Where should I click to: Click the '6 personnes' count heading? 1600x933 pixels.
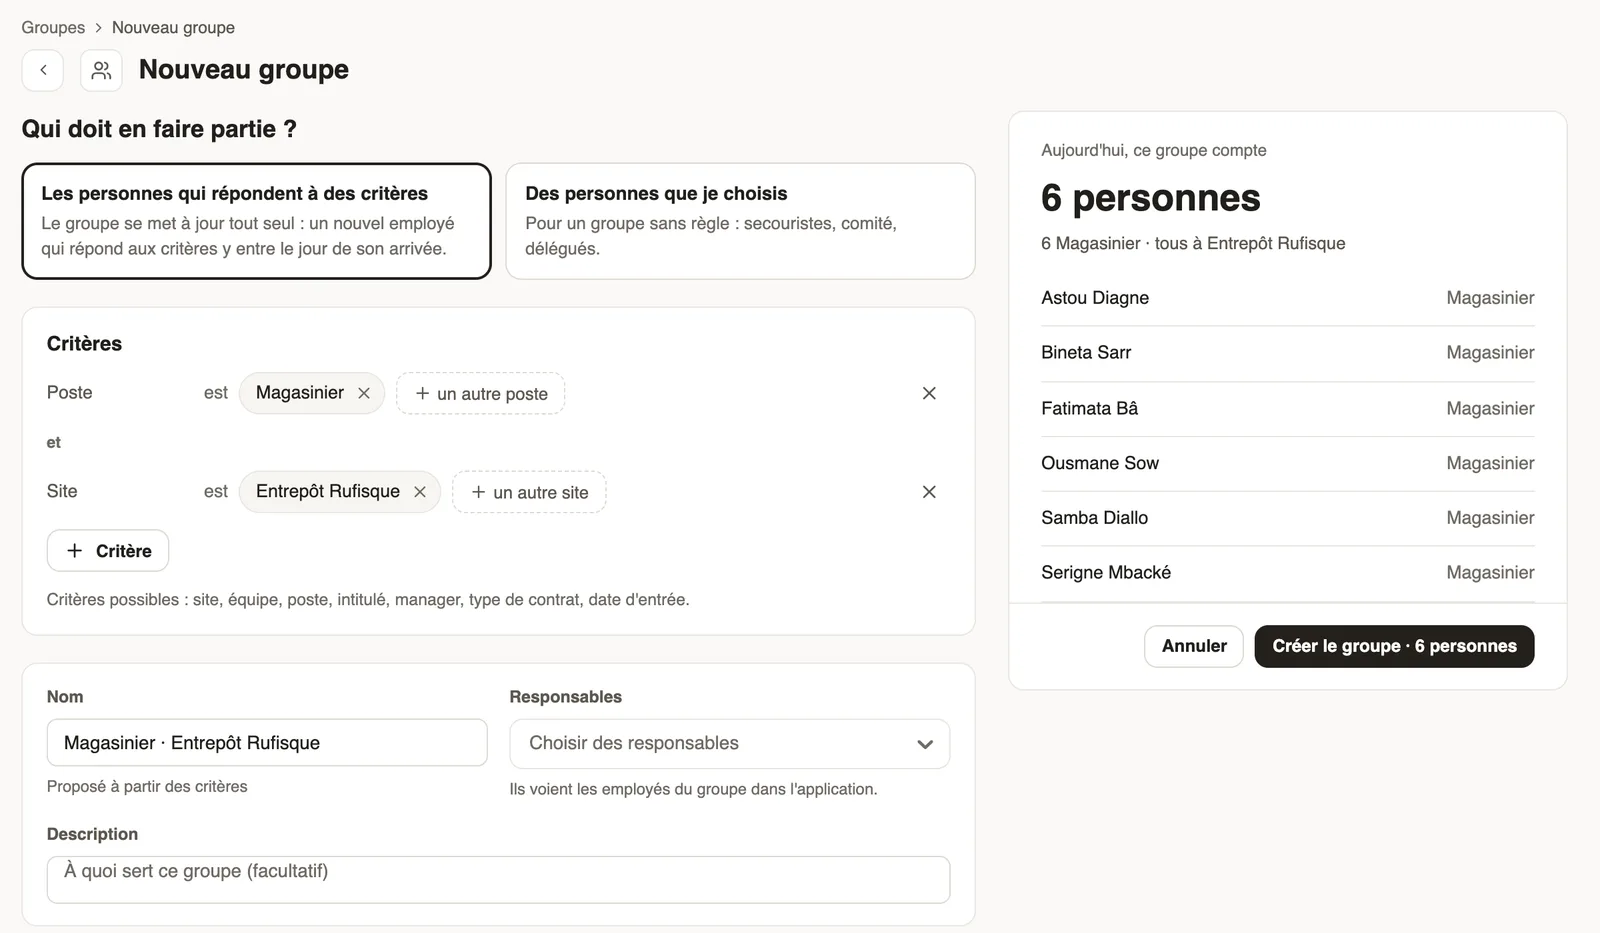pos(1150,198)
